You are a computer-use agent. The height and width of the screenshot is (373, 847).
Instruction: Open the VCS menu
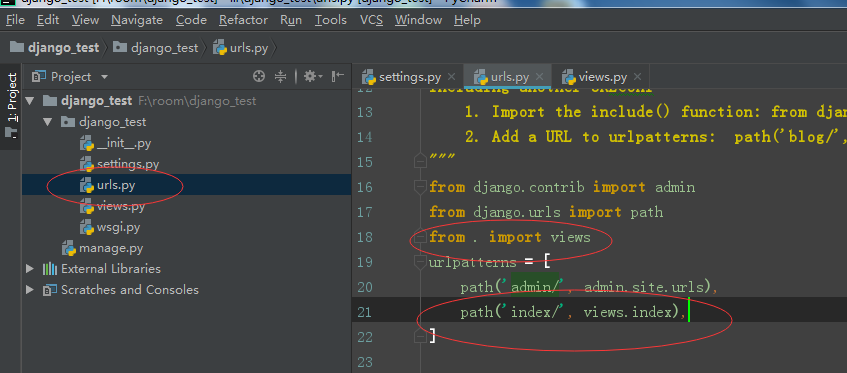click(x=371, y=20)
